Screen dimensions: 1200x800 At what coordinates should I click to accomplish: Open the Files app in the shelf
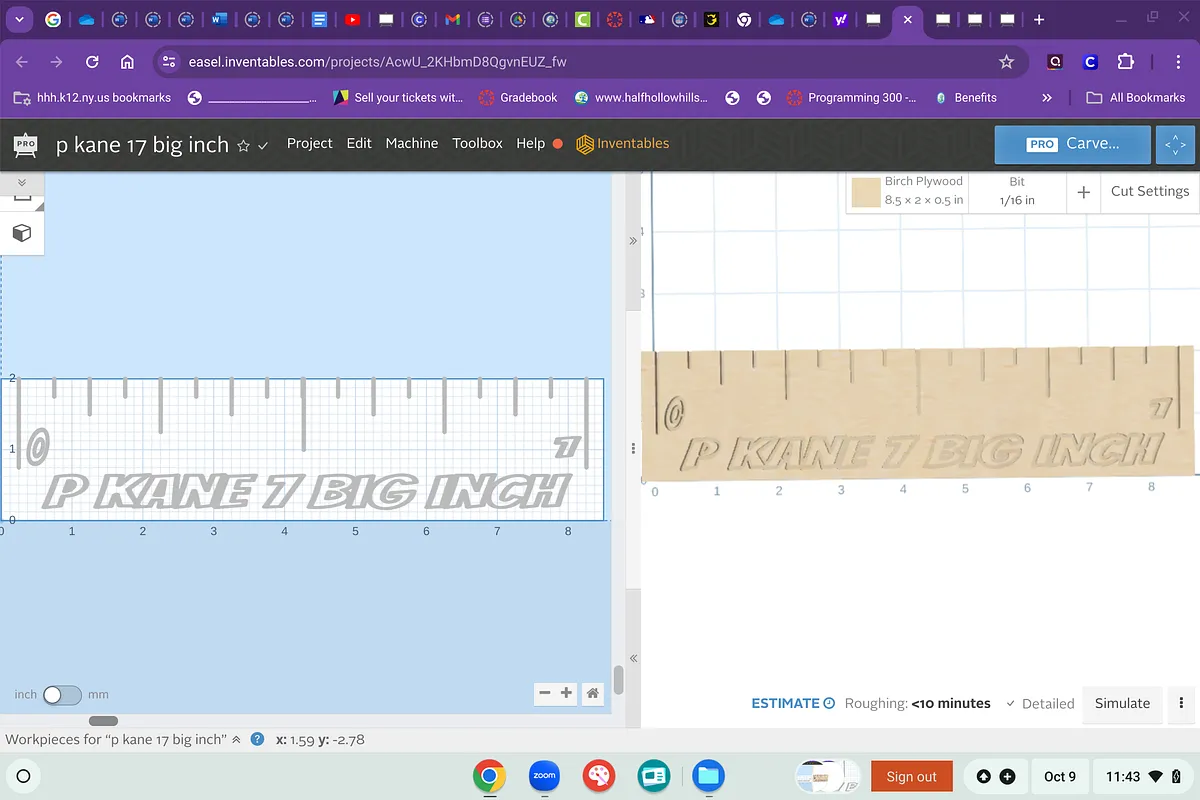pyautogui.click(x=709, y=775)
